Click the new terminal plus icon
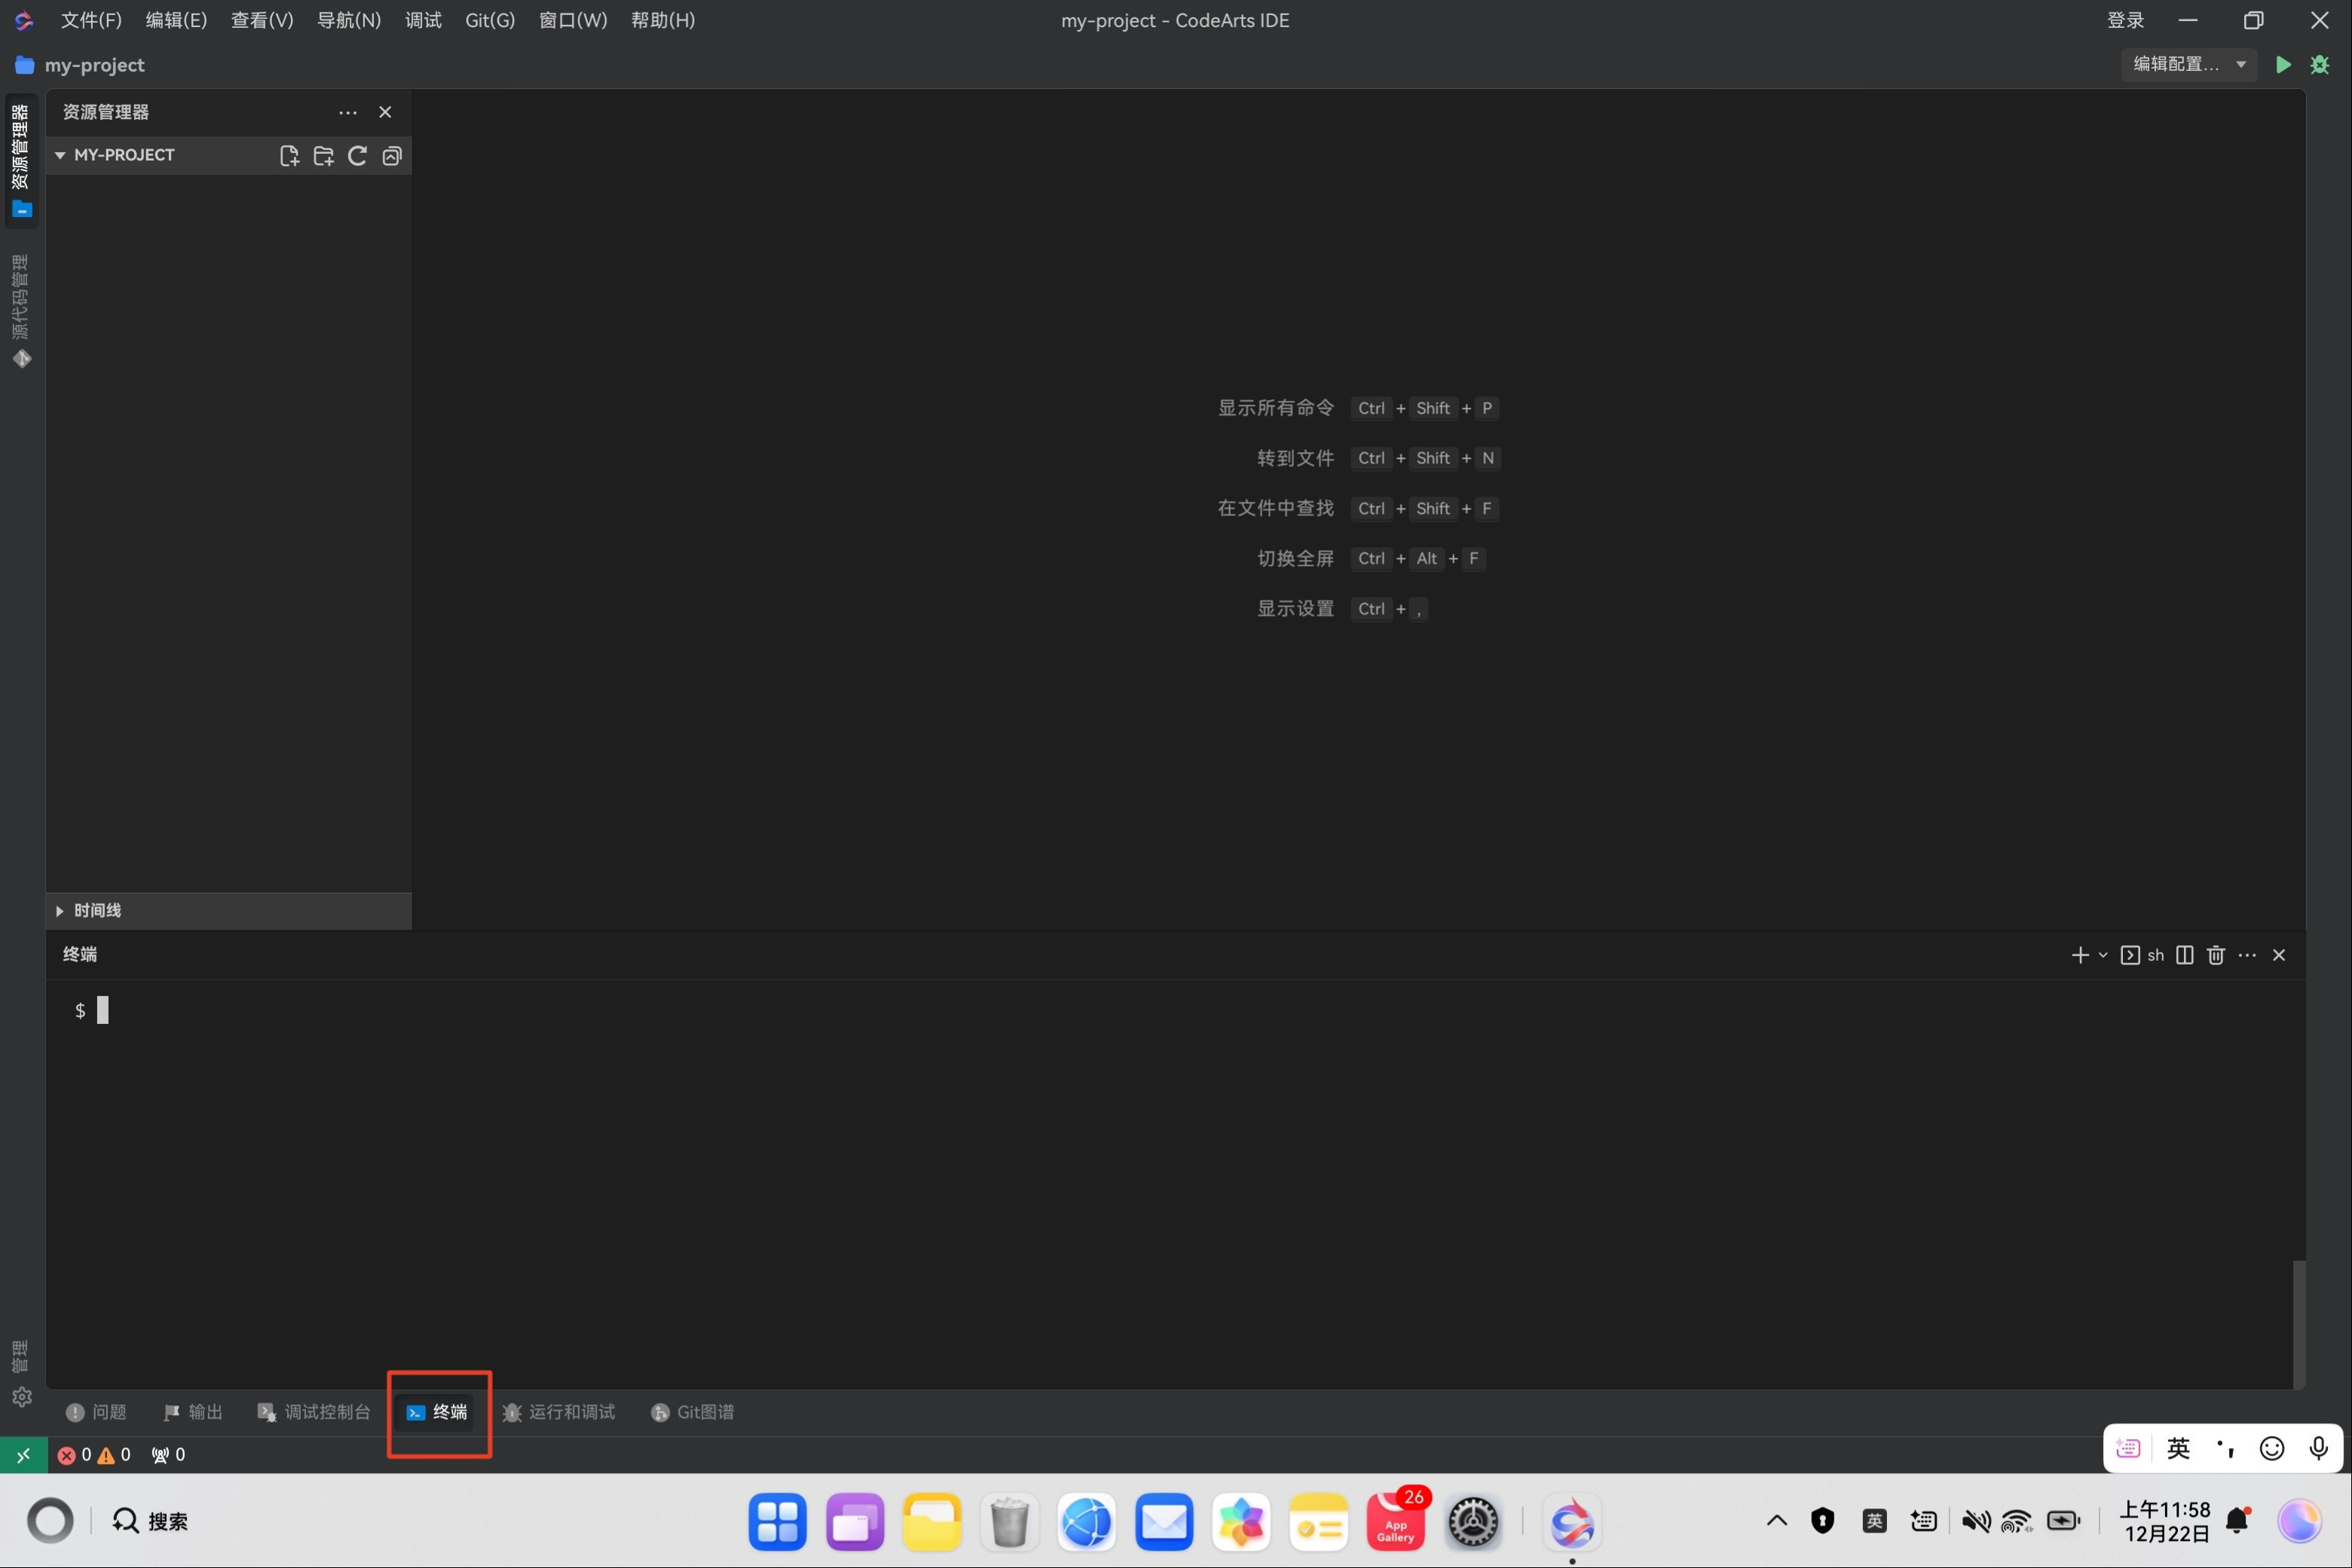2352x1568 pixels. click(x=2080, y=955)
